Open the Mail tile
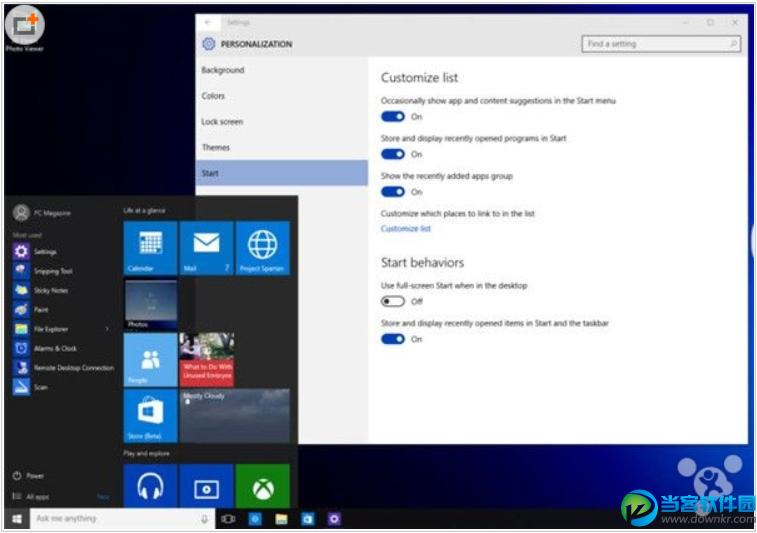 tap(206, 248)
